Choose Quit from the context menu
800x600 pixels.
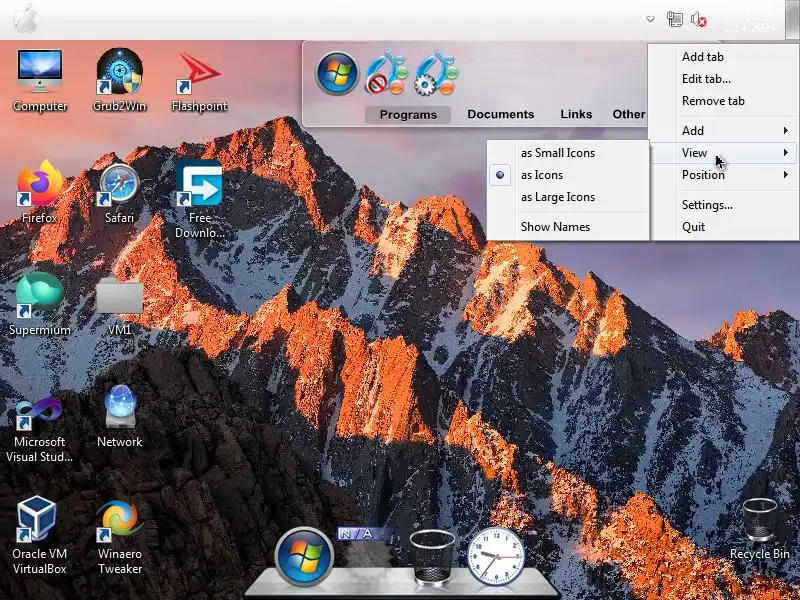[723, 227]
